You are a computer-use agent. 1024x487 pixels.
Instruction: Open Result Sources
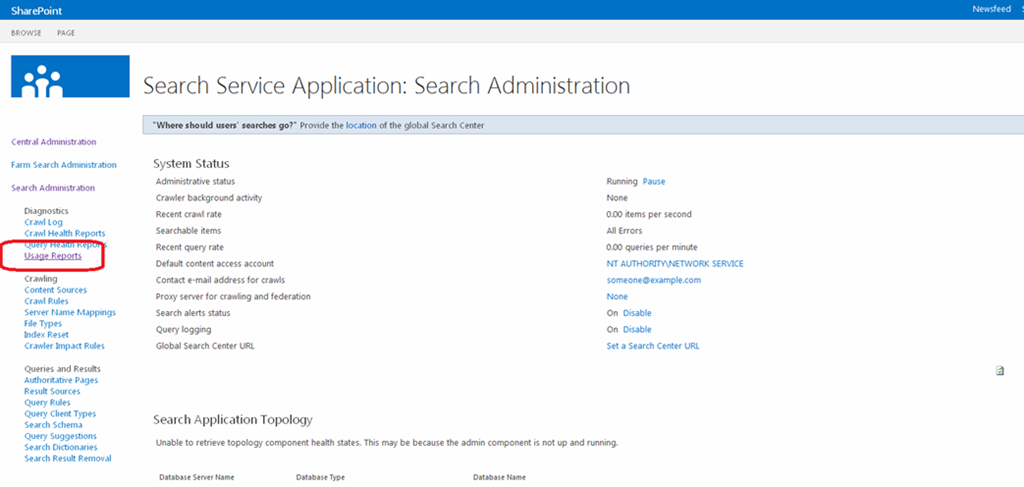point(52,391)
